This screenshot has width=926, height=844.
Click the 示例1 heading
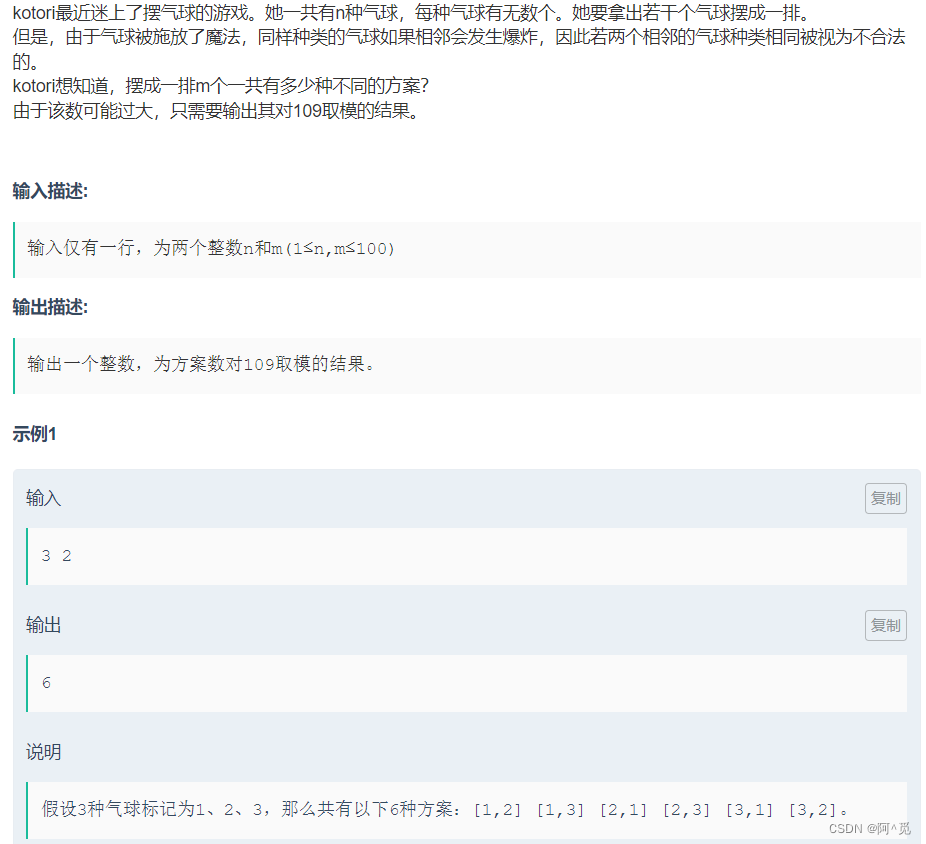(34, 434)
